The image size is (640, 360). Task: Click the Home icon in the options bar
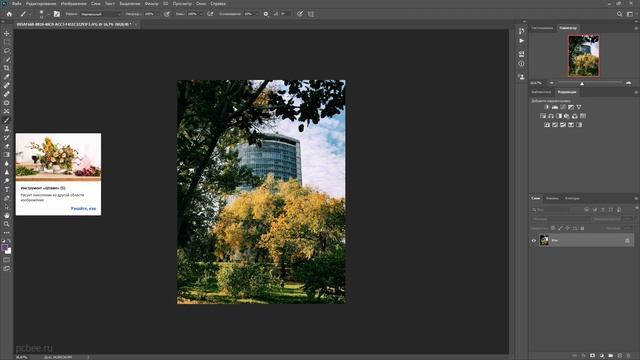point(9,14)
